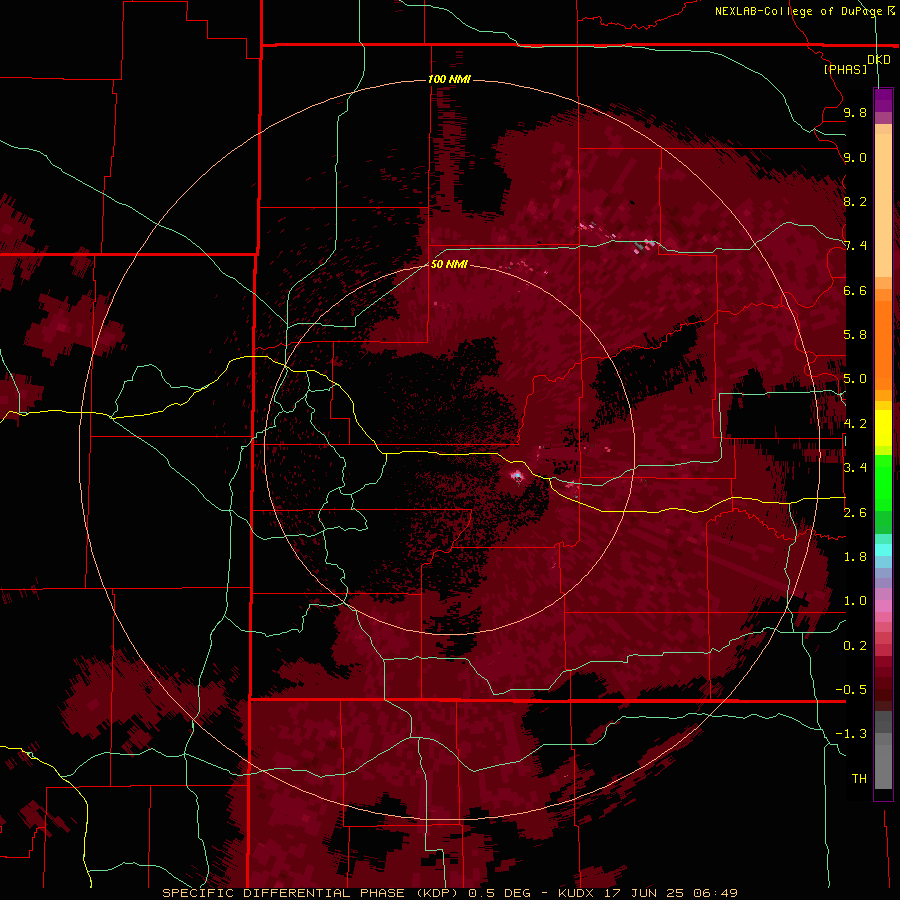This screenshot has width=900, height=900.
Task: Click the "NEXLAB-College of DuPage" credit text
Action: pyautogui.click(x=797, y=11)
